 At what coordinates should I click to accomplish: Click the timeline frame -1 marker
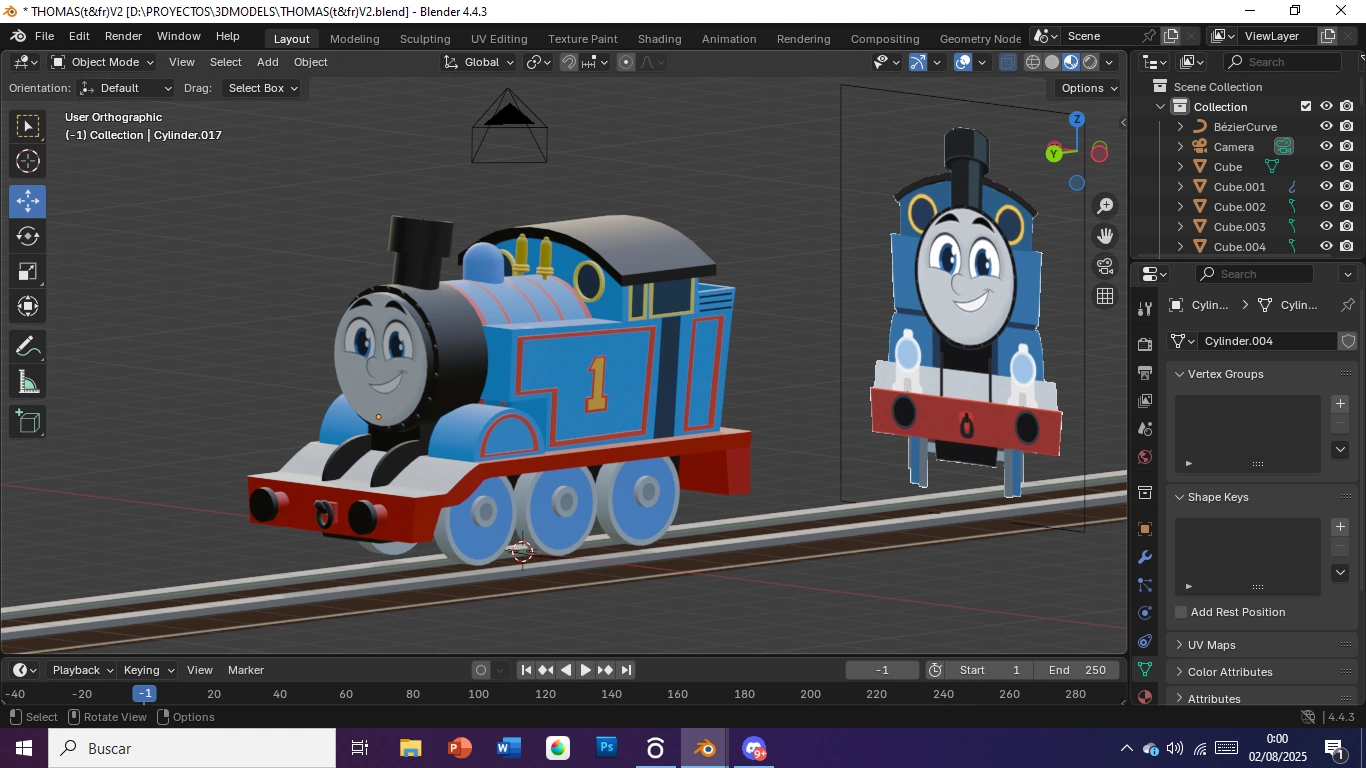(x=145, y=694)
